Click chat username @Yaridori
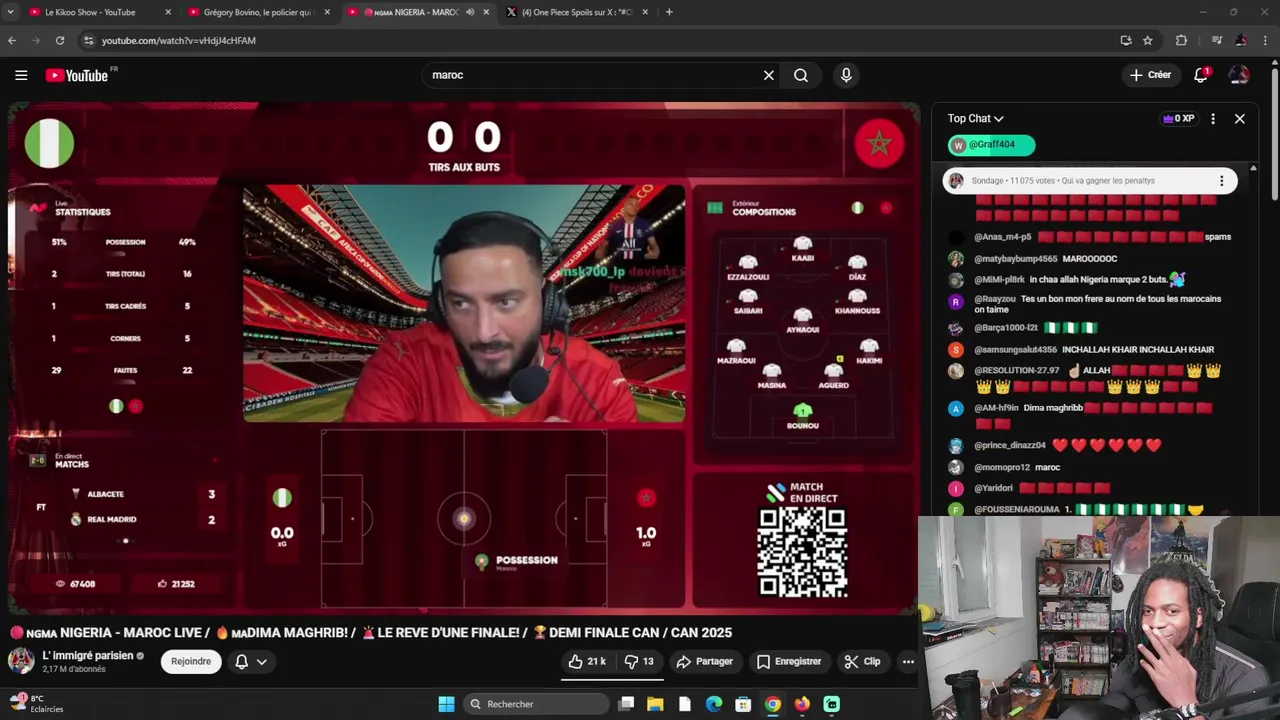Image resolution: width=1280 pixels, height=720 pixels. 993,488
